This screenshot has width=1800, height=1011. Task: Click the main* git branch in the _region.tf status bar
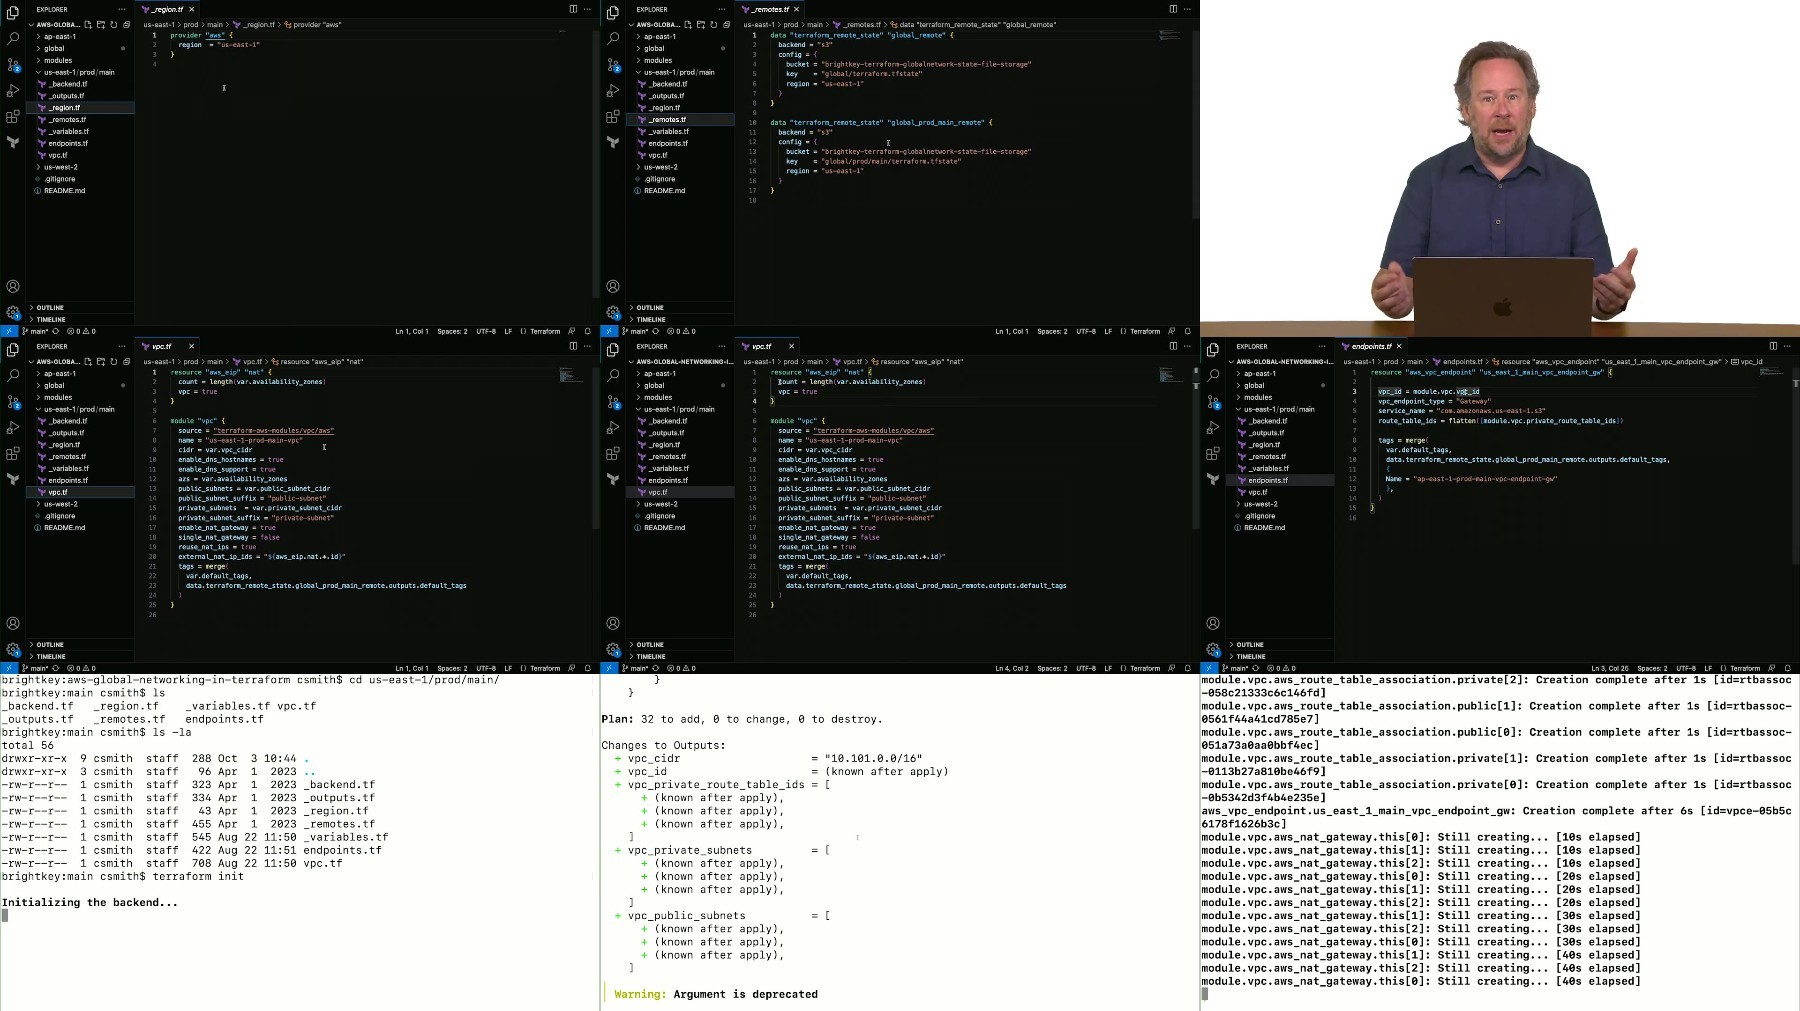click(x=37, y=331)
